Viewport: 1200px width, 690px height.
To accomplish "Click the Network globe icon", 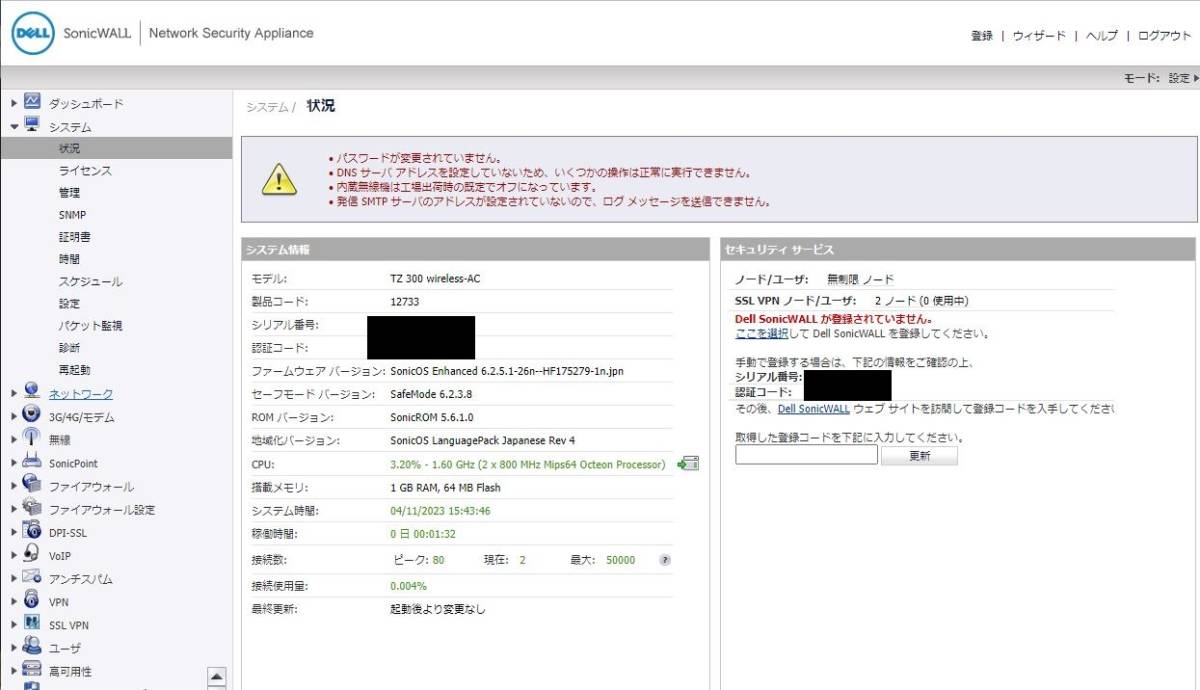I will pos(32,392).
